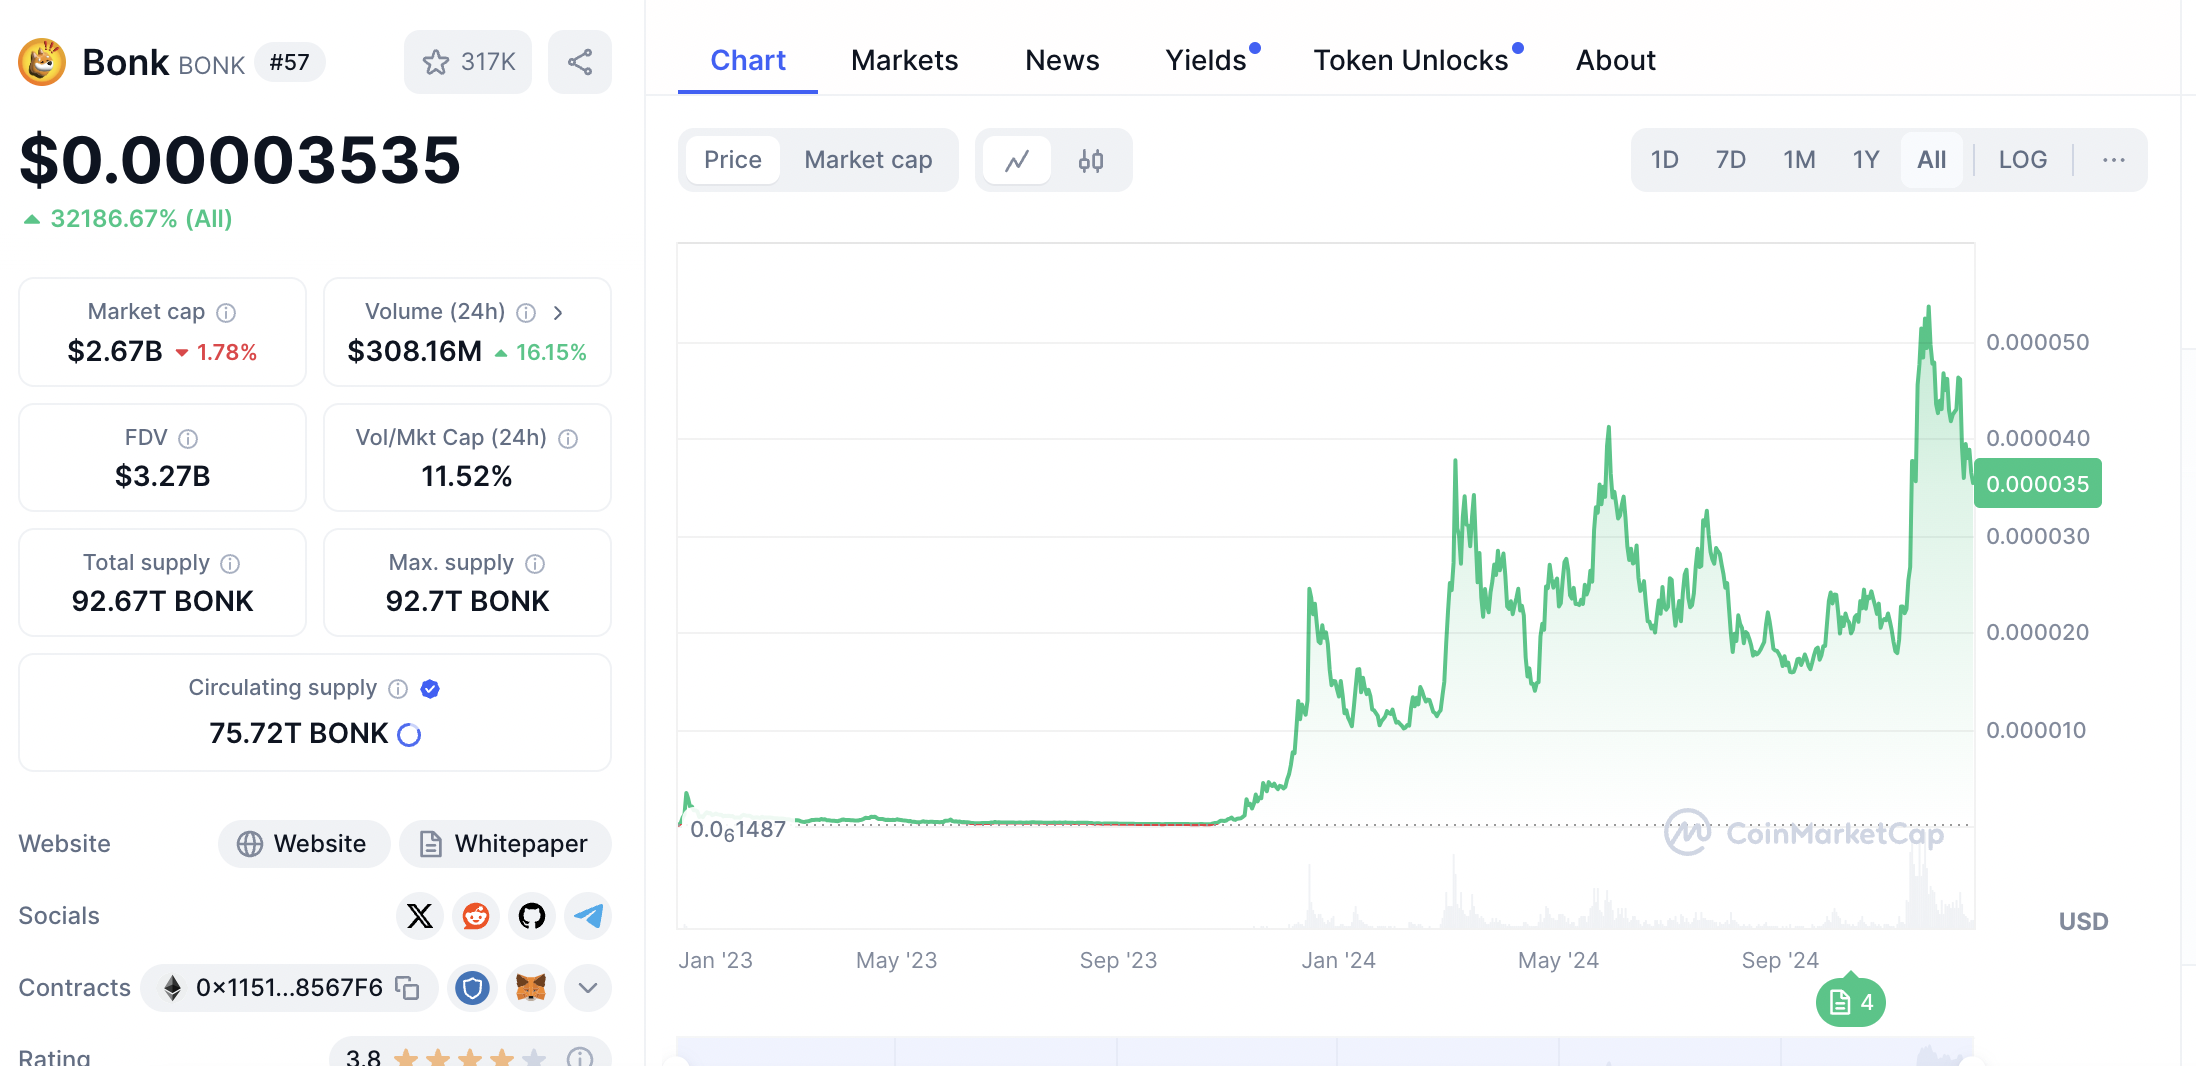Screen dimensions: 2196x1066
Task: Open the share button
Action: (580, 62)
